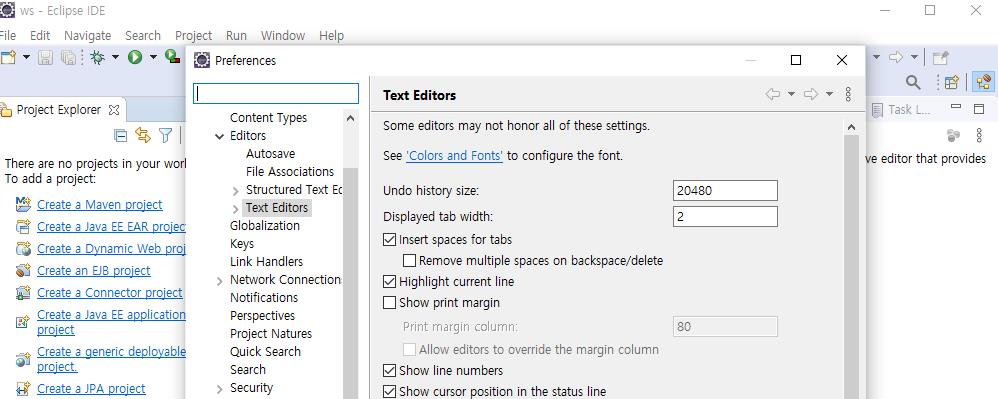Toggle Insert spaces for tabs checkbox
The height and width of the screenshot is (399, 998).
(x=390, y=240)
